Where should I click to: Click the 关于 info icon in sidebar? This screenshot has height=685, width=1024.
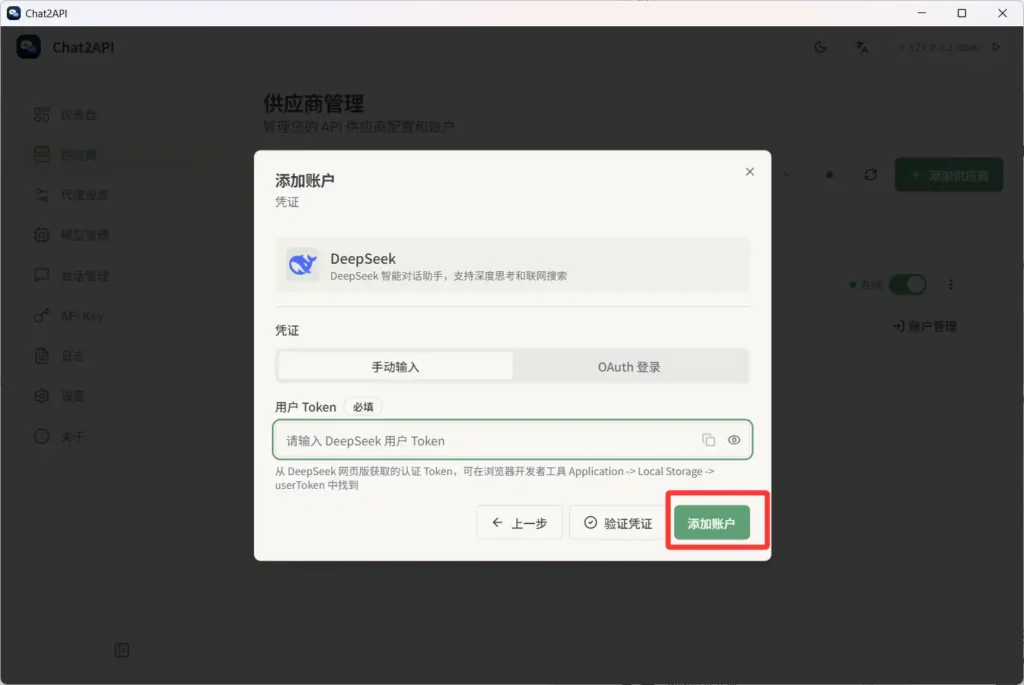[41, 436]
